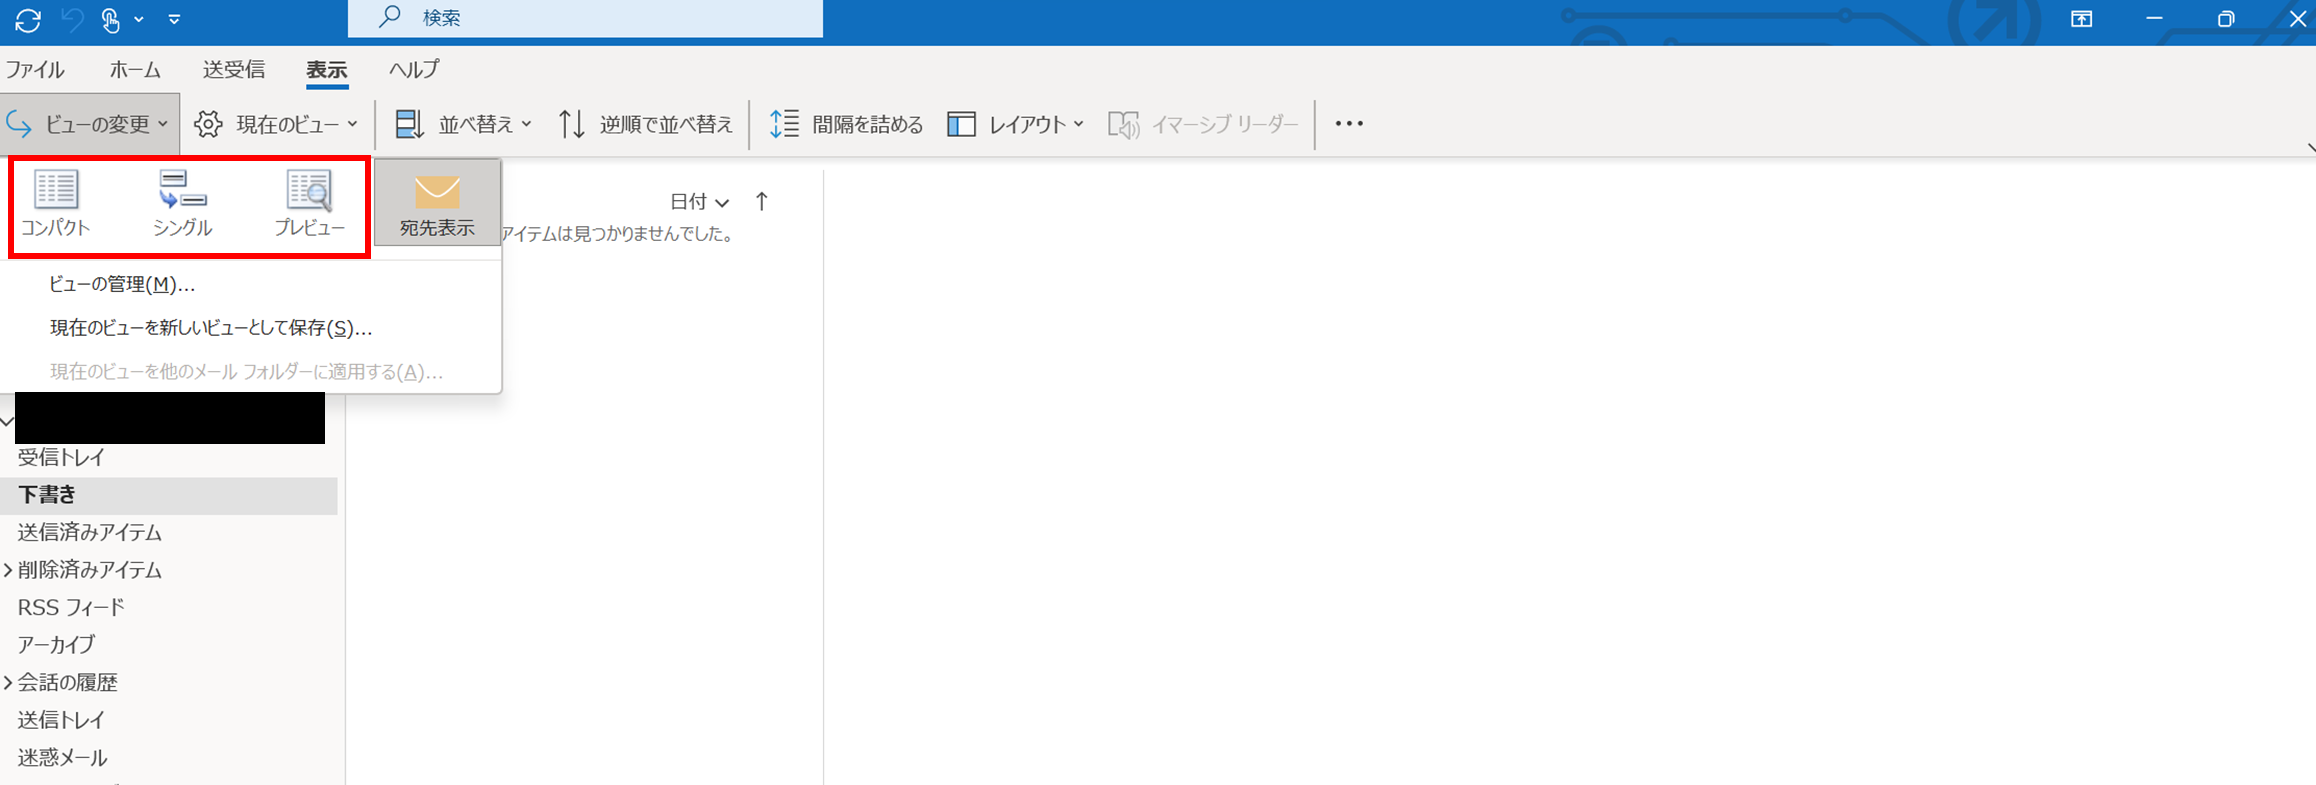Select the 下書き folder
Viewport: 2316px width, 785px height.
[168, 495]
